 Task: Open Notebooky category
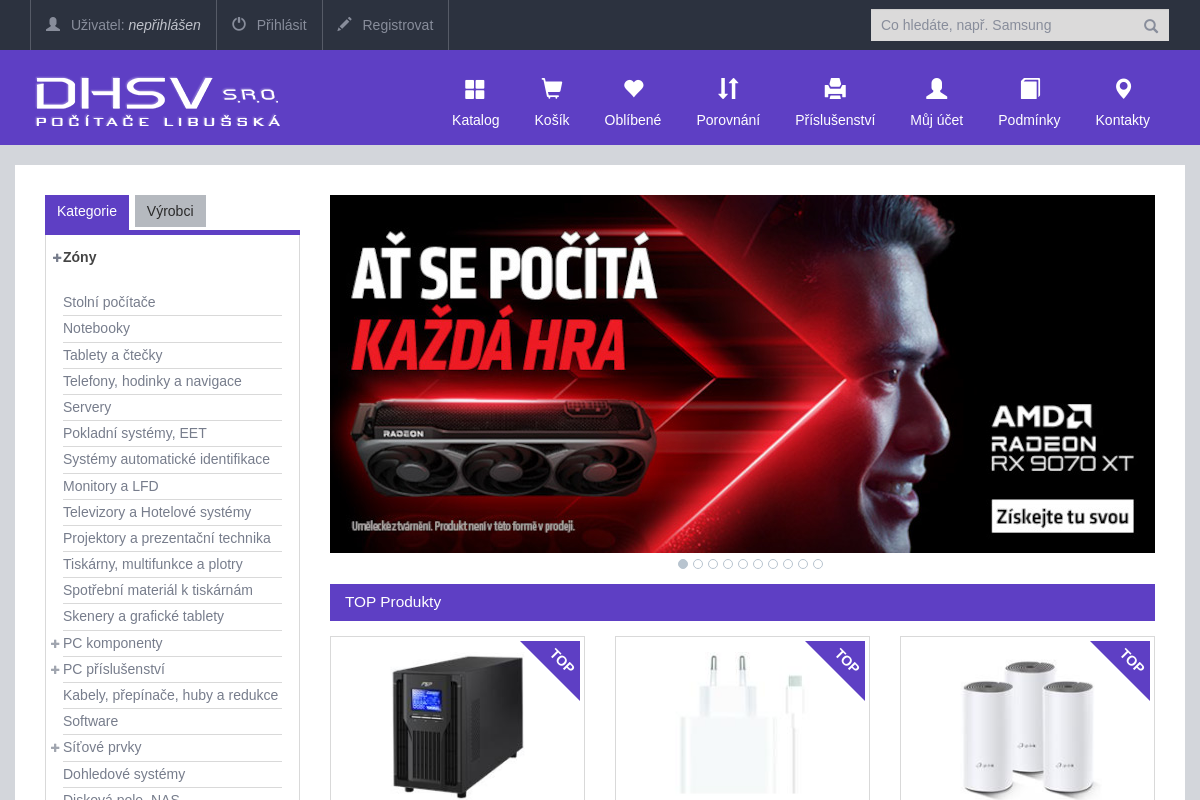(x=96, y=328)
